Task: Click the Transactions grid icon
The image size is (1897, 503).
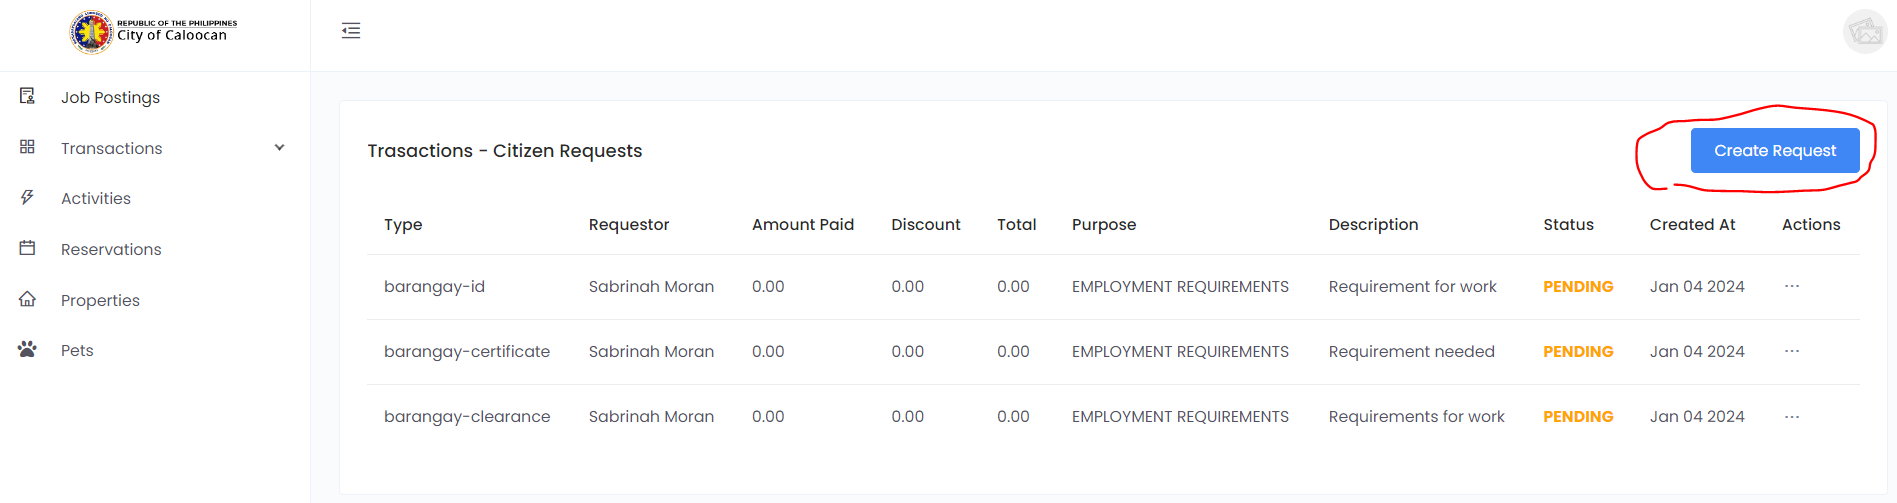Action: click(27, 147)
